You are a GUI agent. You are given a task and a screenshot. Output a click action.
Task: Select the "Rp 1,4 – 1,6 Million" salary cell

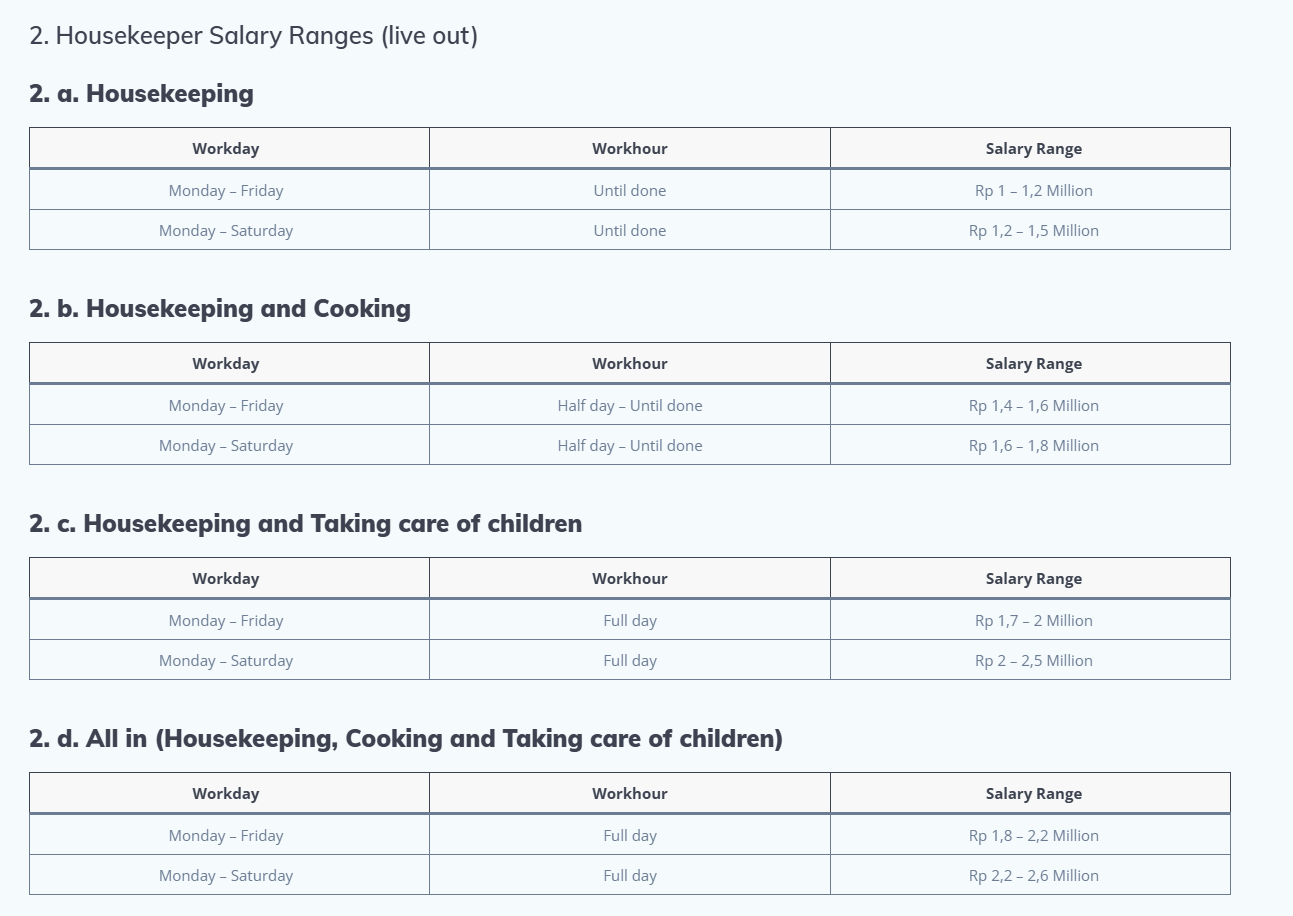1033,406
